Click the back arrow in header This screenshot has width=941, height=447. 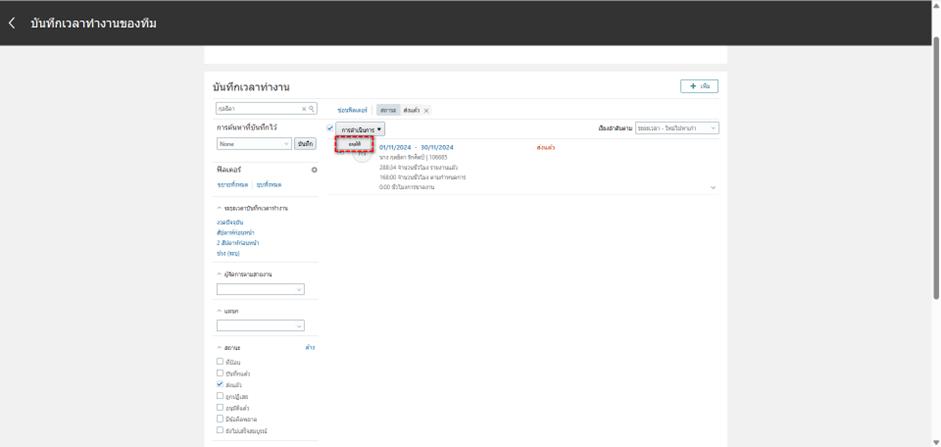coord(12,23)
